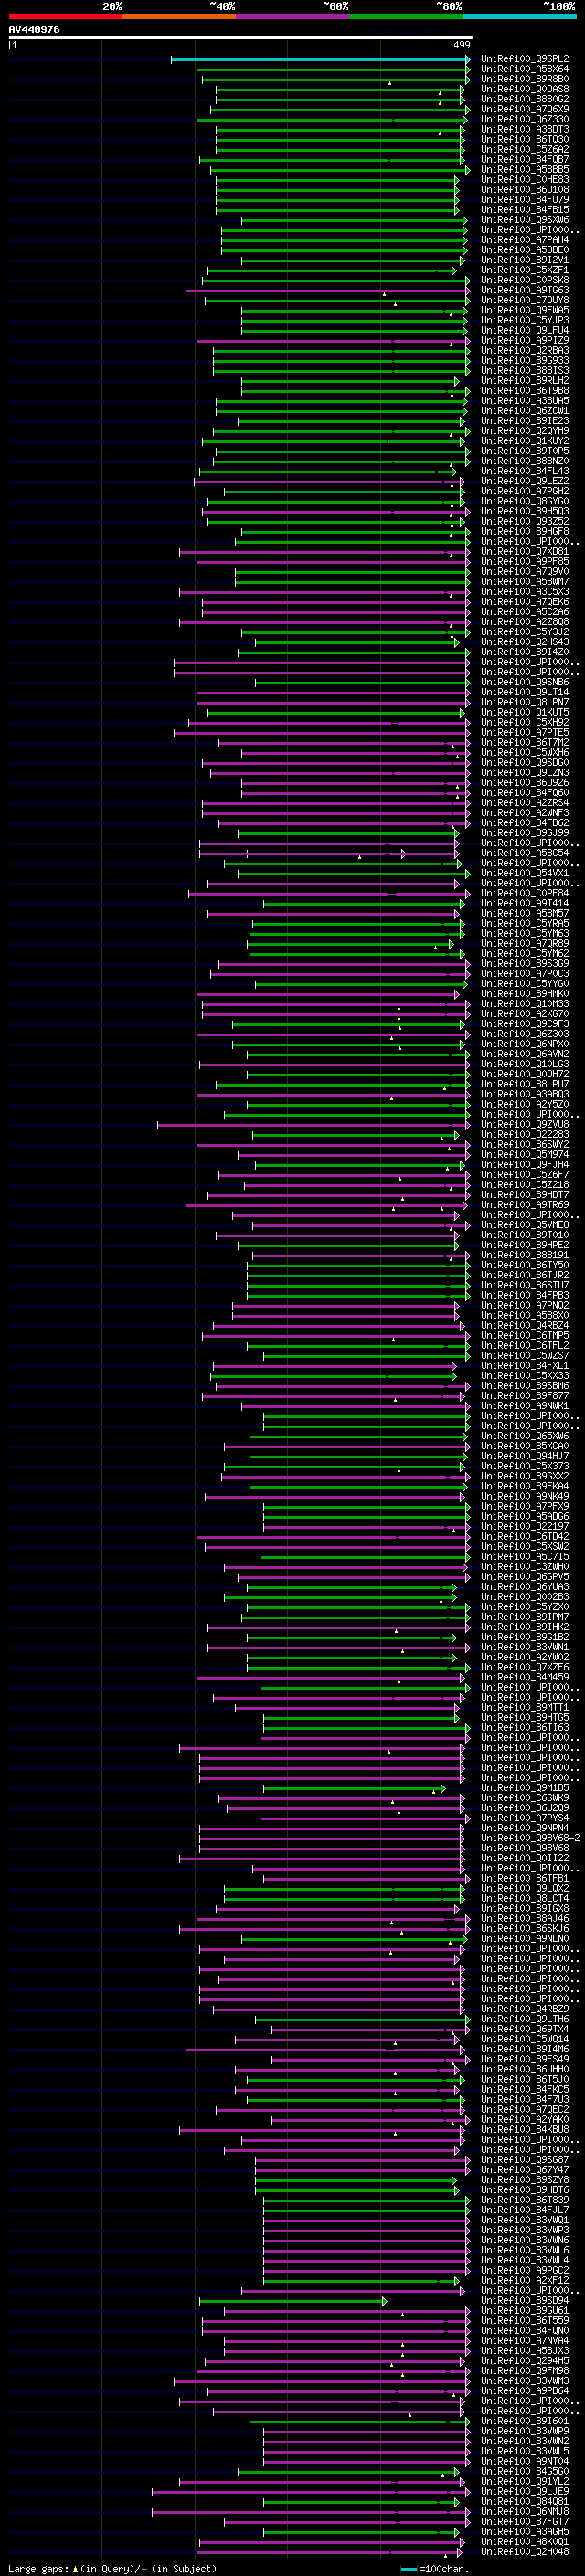Click UniRef100_C5Z6A2 hit name
The image size is (585, 2576).
point(524,149)
